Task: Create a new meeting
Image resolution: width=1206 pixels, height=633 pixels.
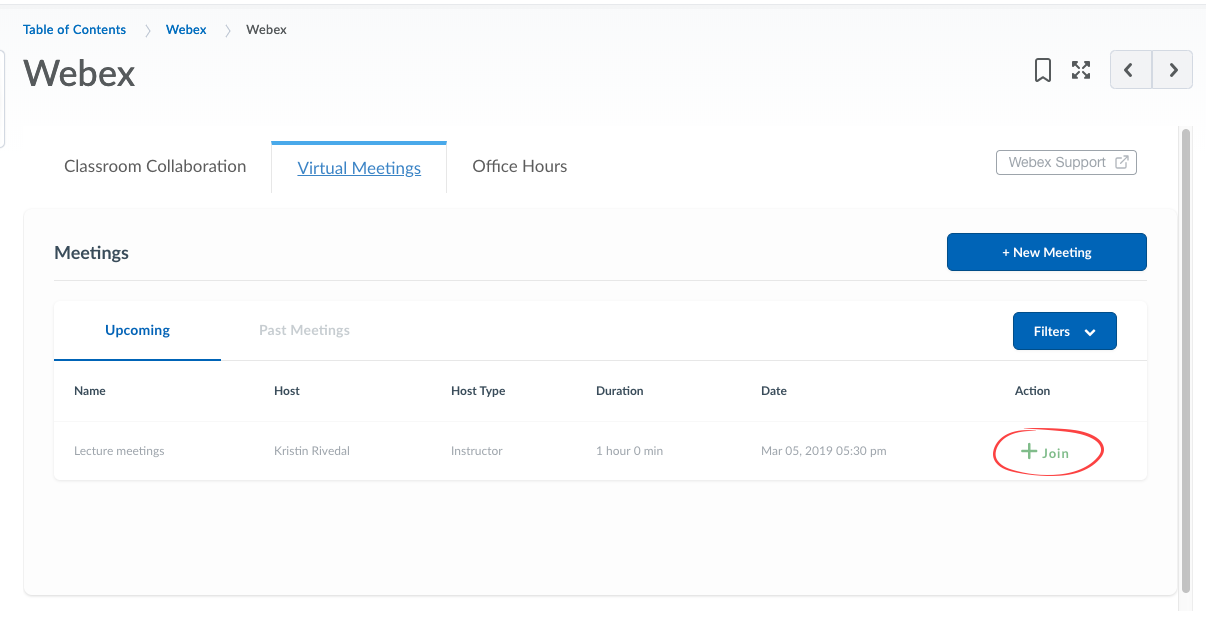Action: pos(1047,252)
